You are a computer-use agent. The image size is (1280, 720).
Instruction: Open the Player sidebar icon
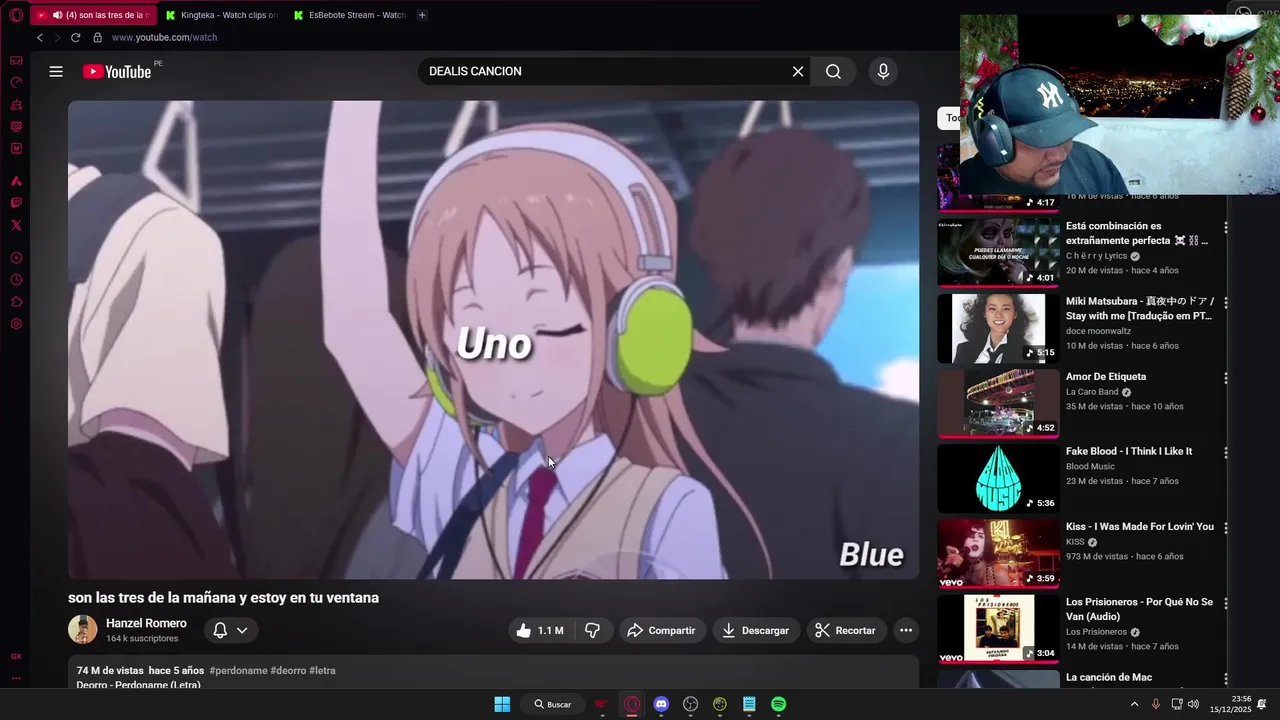(16, 258)
